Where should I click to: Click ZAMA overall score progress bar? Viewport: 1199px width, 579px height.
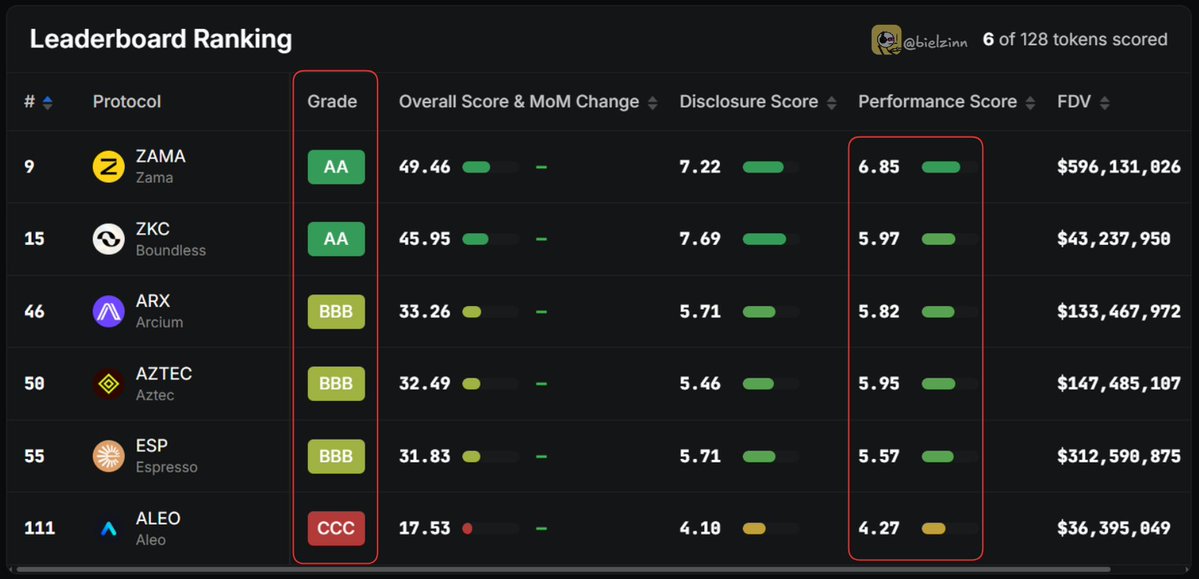(490, 167)
